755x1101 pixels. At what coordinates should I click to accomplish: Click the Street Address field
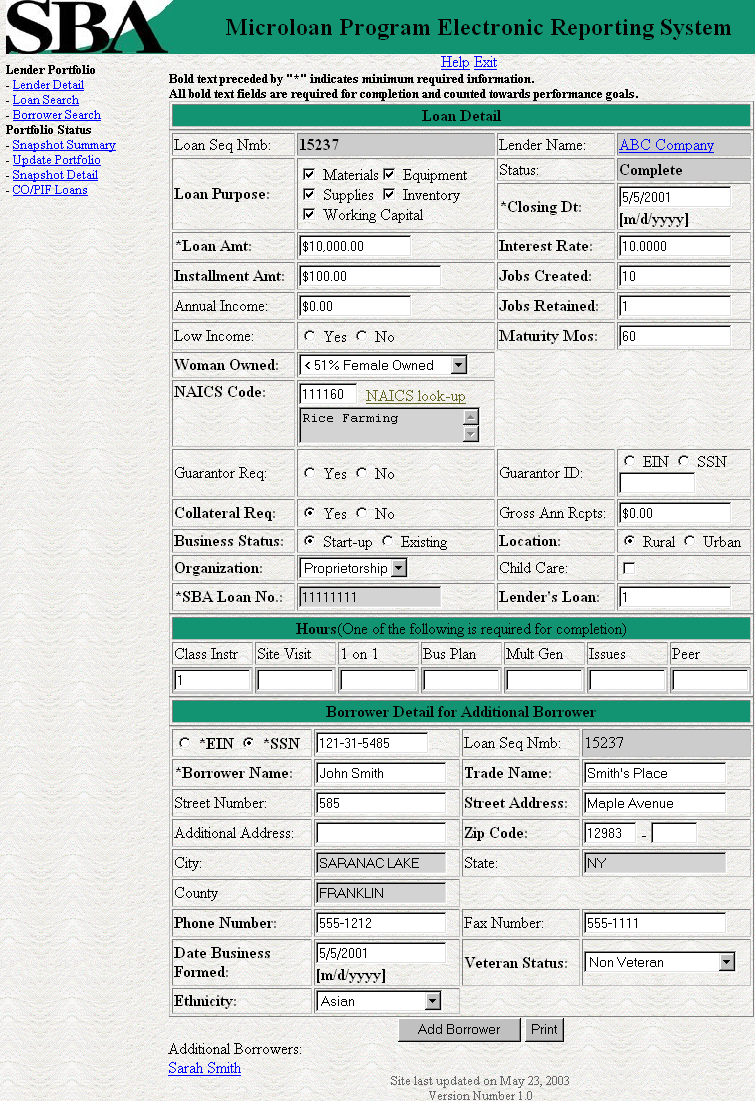tap(655, 803)
